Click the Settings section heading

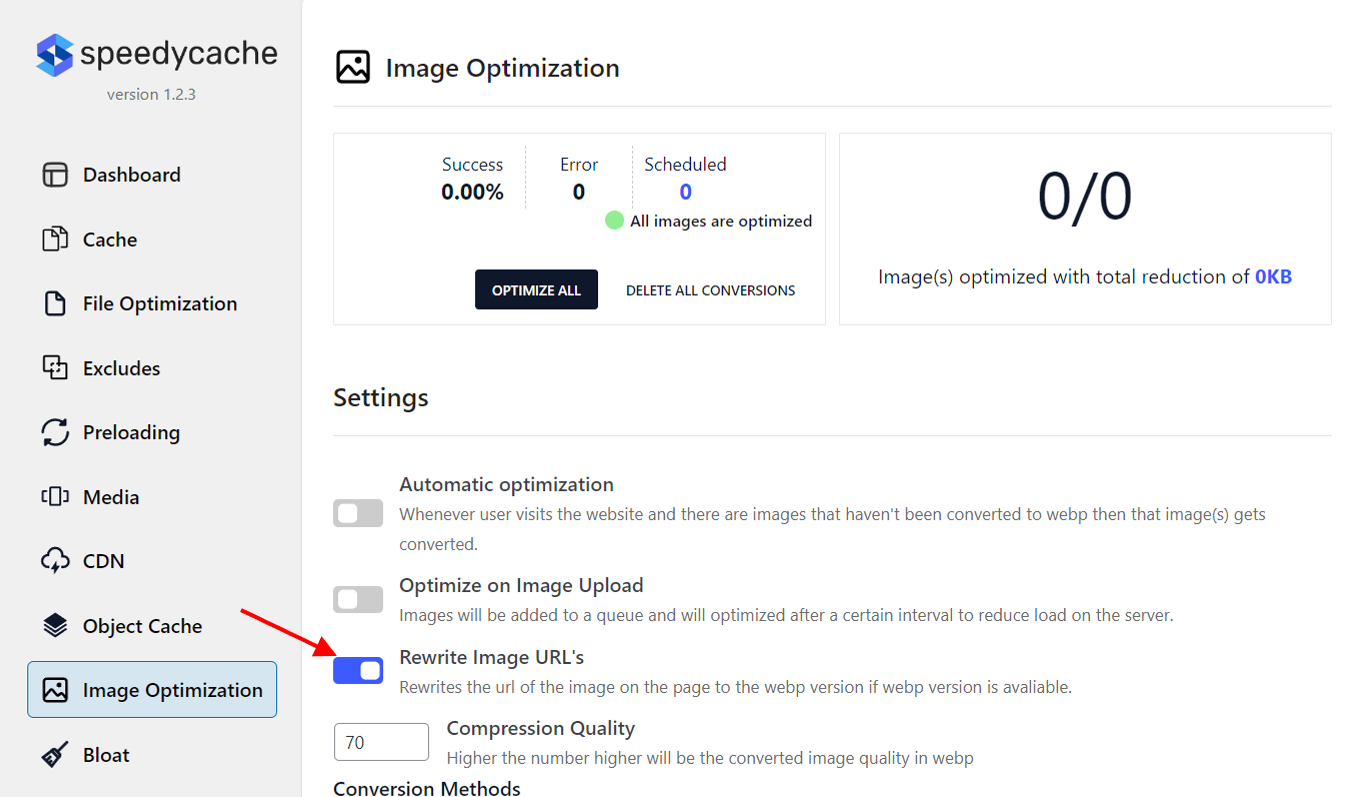(381, 398)
